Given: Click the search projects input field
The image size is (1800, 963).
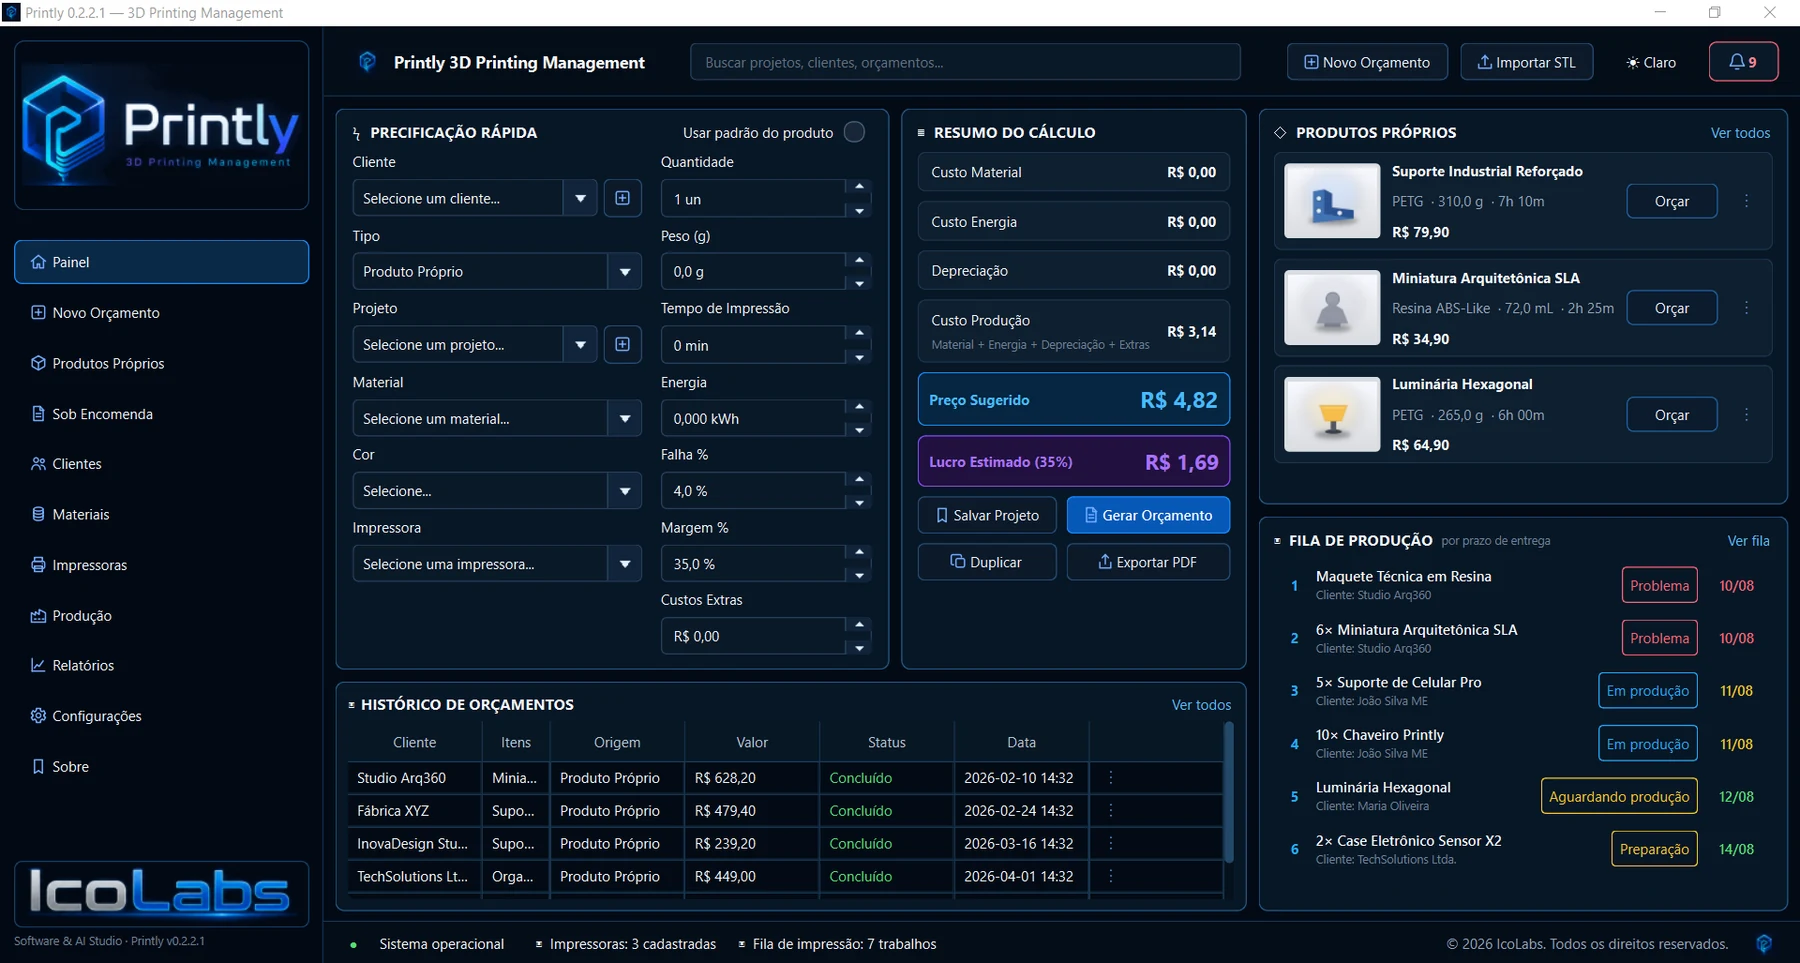Looking at the screenshot, I should (965, 62).
